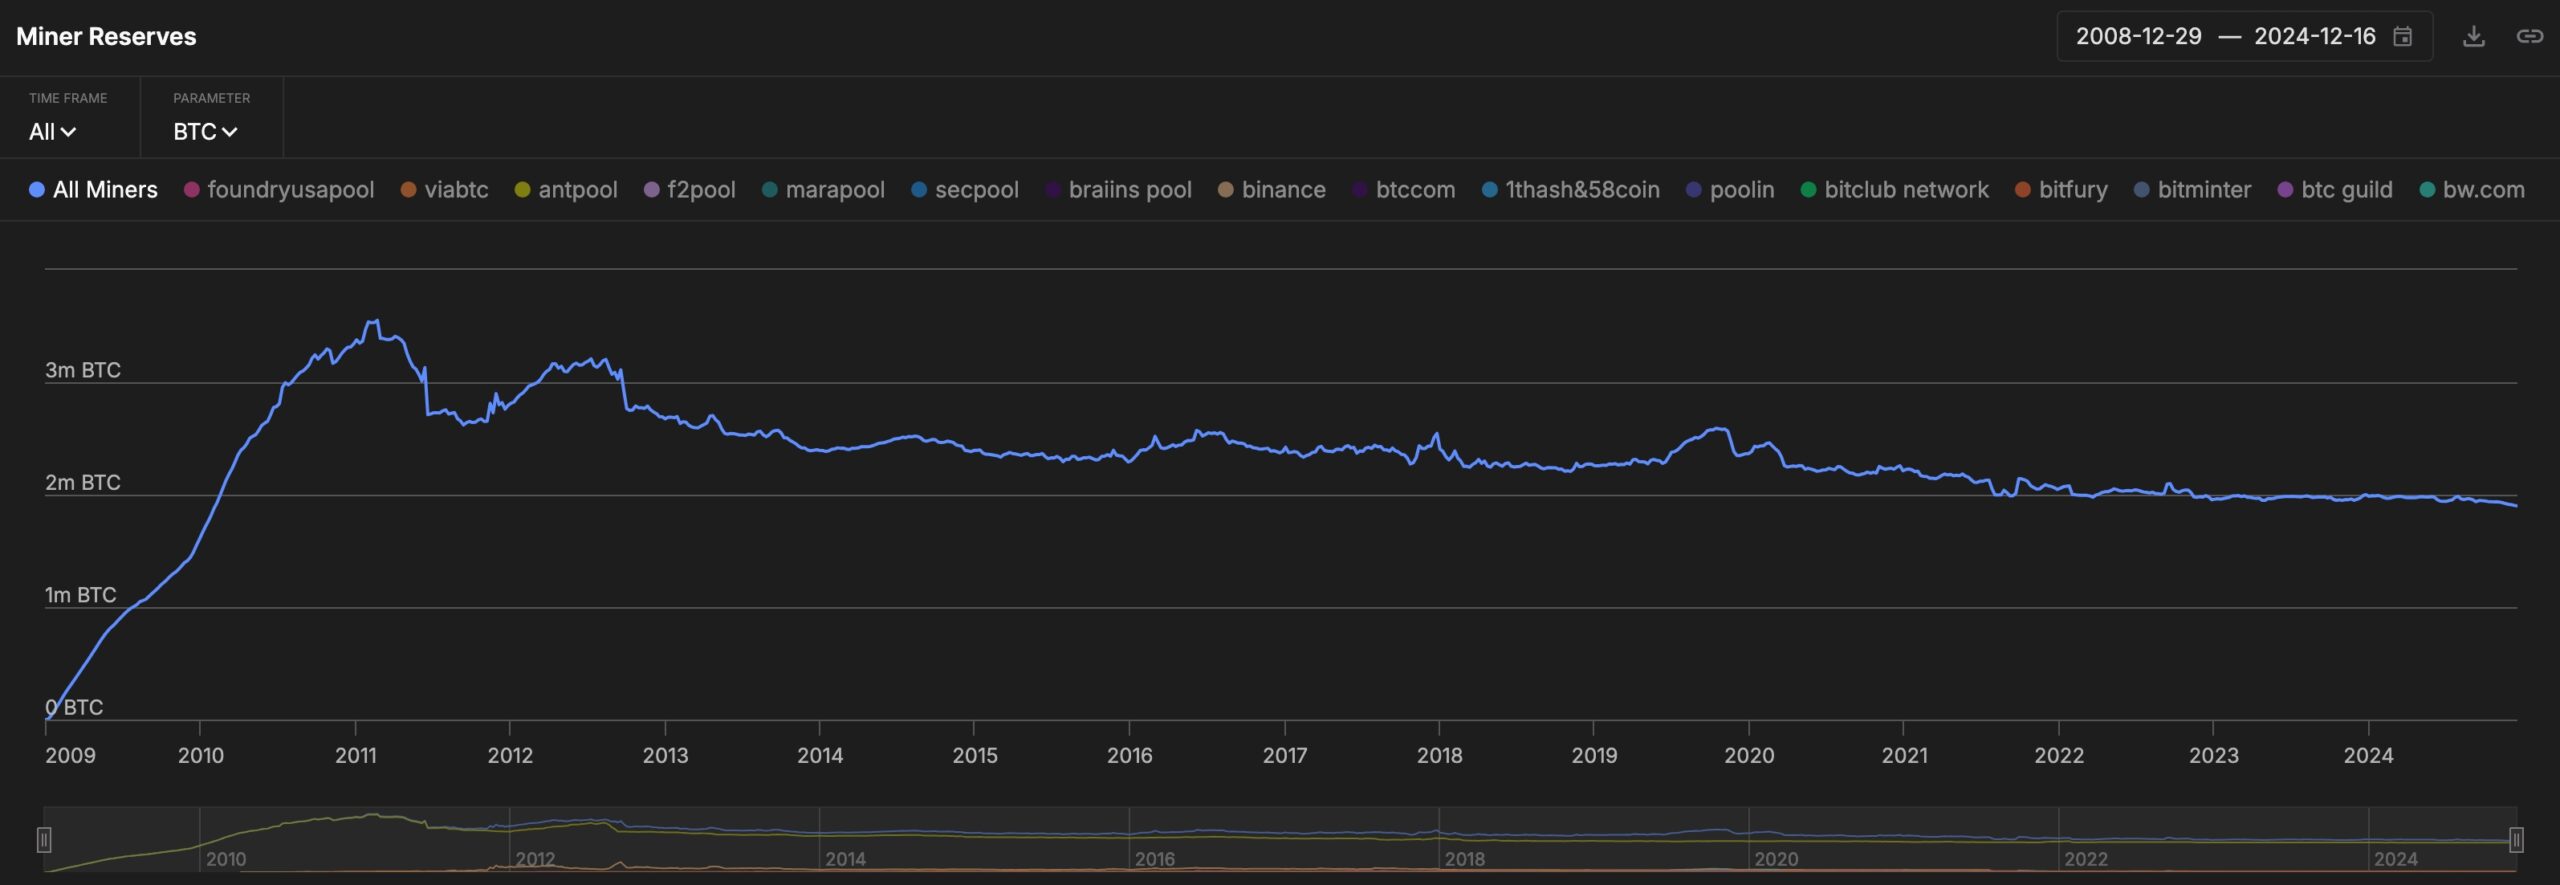Toggle marapool series in legend
Viewport: 2560px width, 885px height.
point(824,190)
